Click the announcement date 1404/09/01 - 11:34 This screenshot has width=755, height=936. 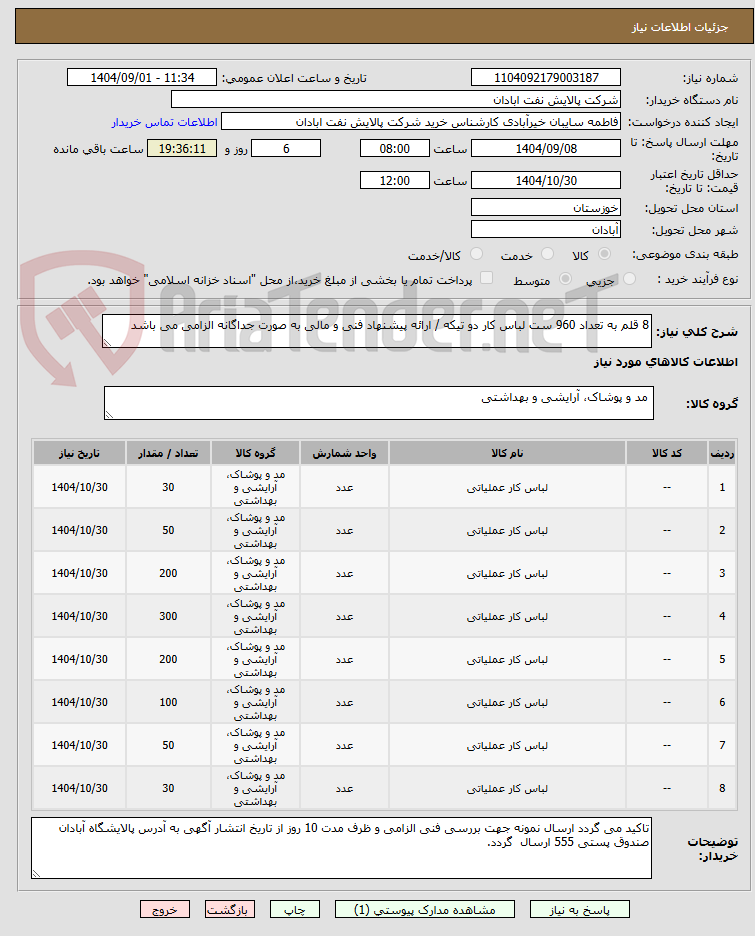[x=142, y=78]
